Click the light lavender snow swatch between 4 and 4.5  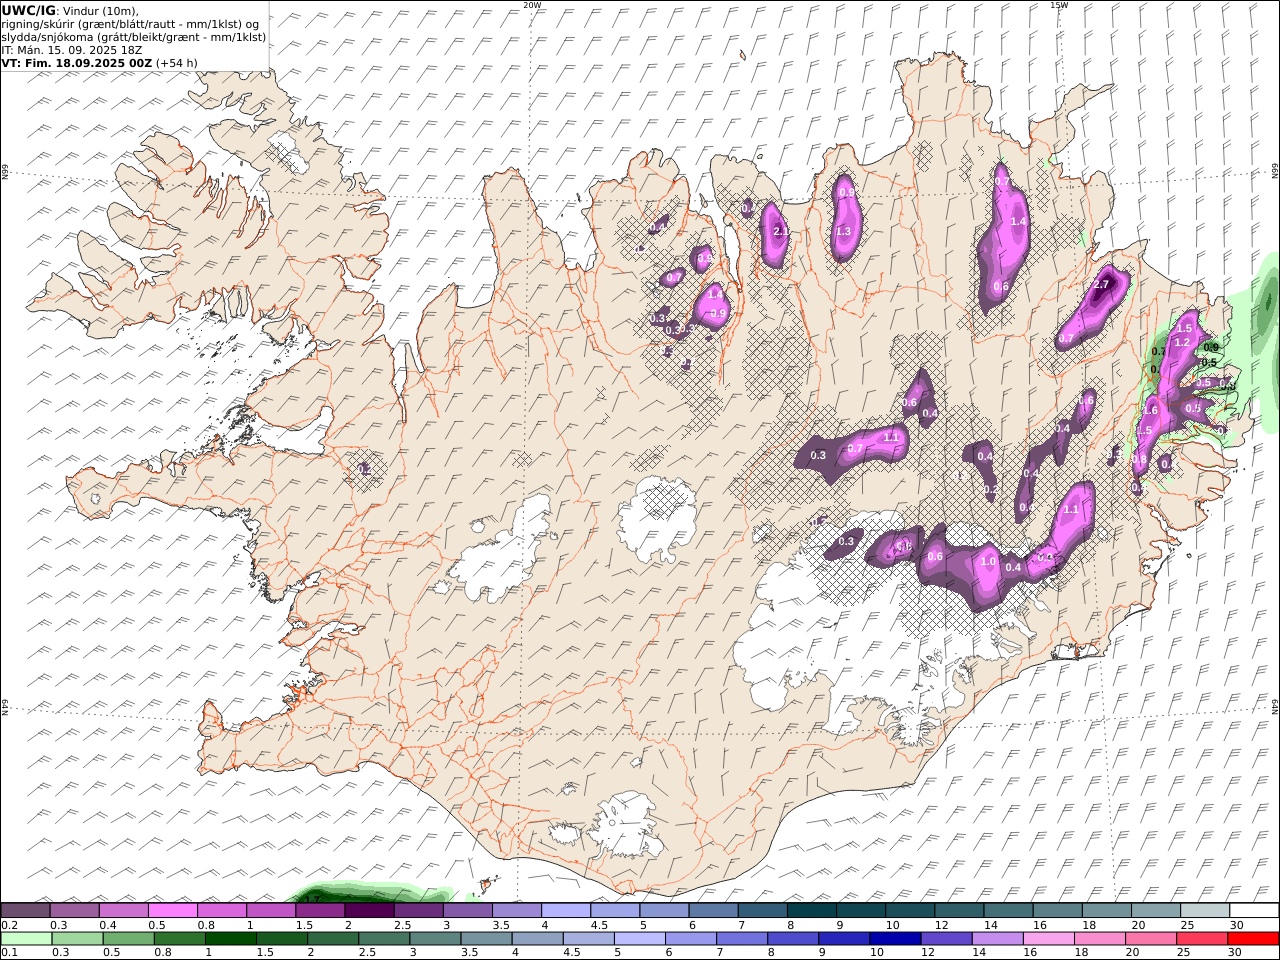point(566,911)
